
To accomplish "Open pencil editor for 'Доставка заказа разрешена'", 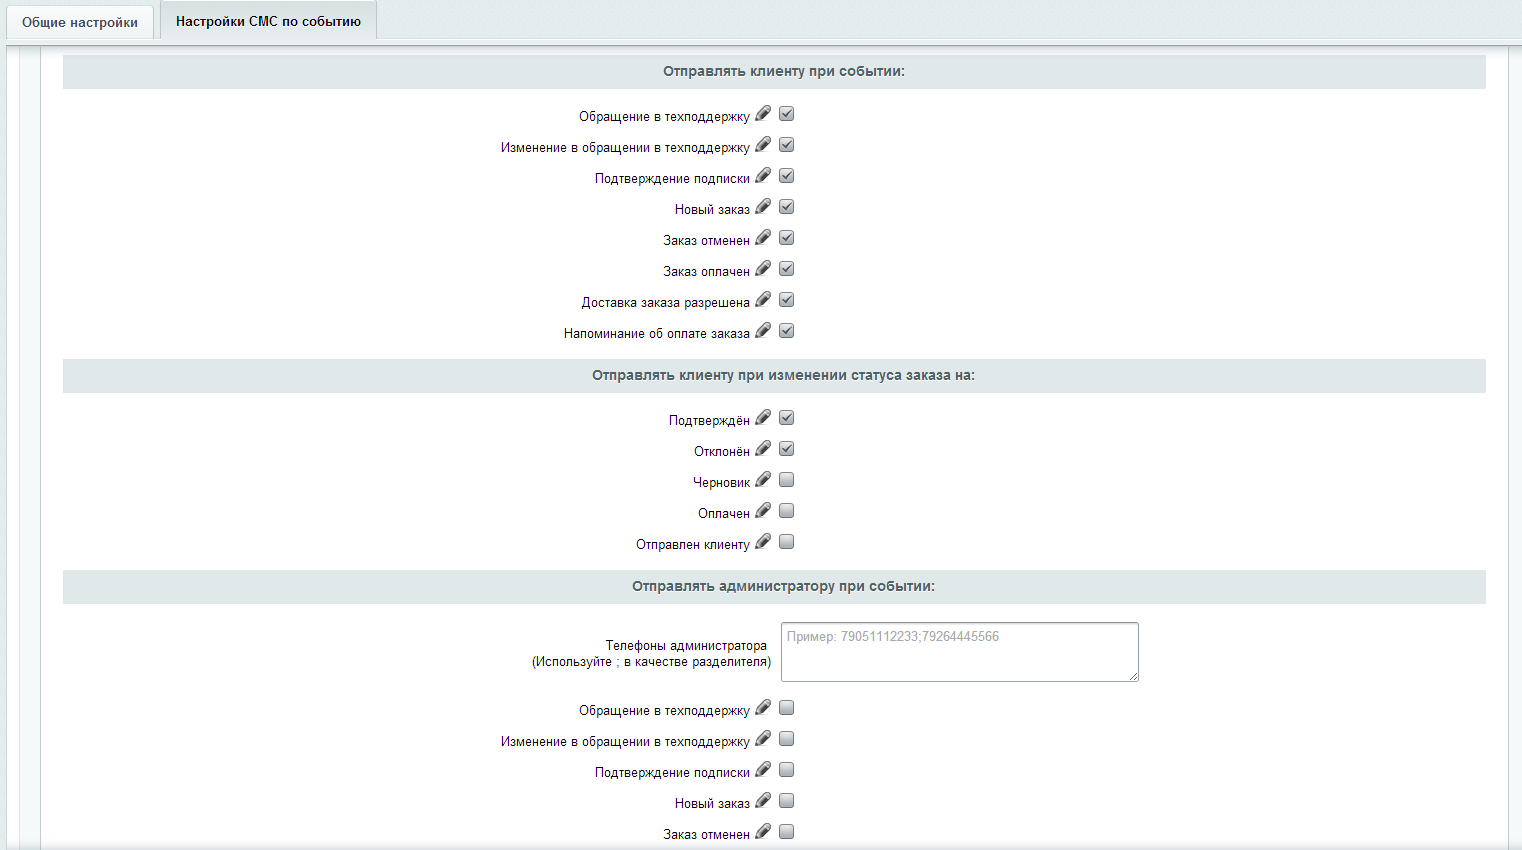I will [763, 300].
